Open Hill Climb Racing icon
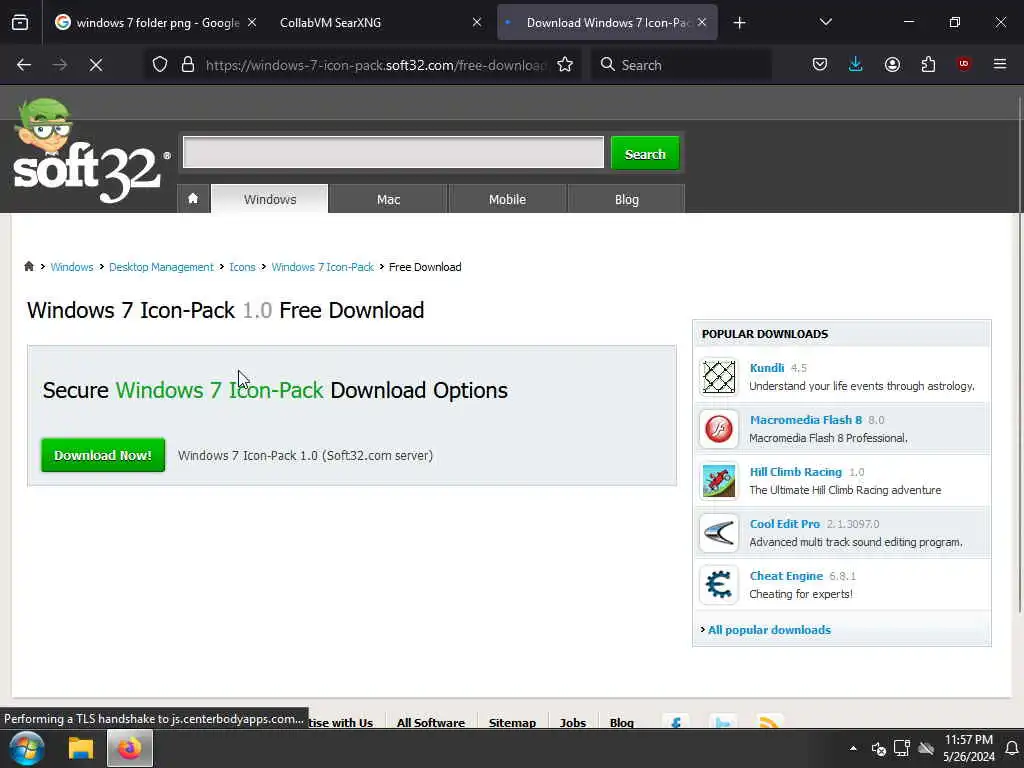Image resolution: width=1024 pixels, height=768 pixels. tap(718, 481)
